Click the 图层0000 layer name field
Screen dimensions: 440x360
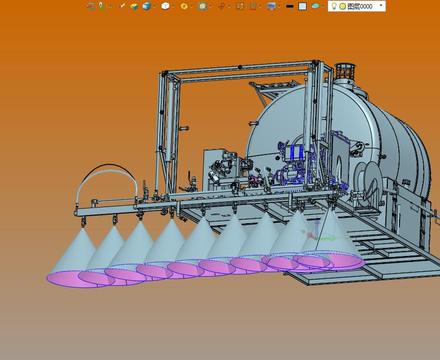click(x=360, y=6)
